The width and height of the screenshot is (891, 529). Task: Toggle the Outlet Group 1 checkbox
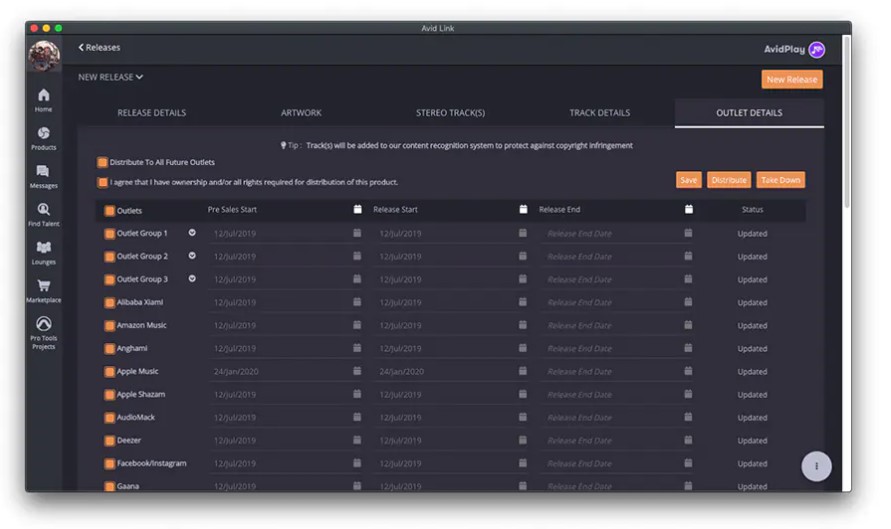109,234
